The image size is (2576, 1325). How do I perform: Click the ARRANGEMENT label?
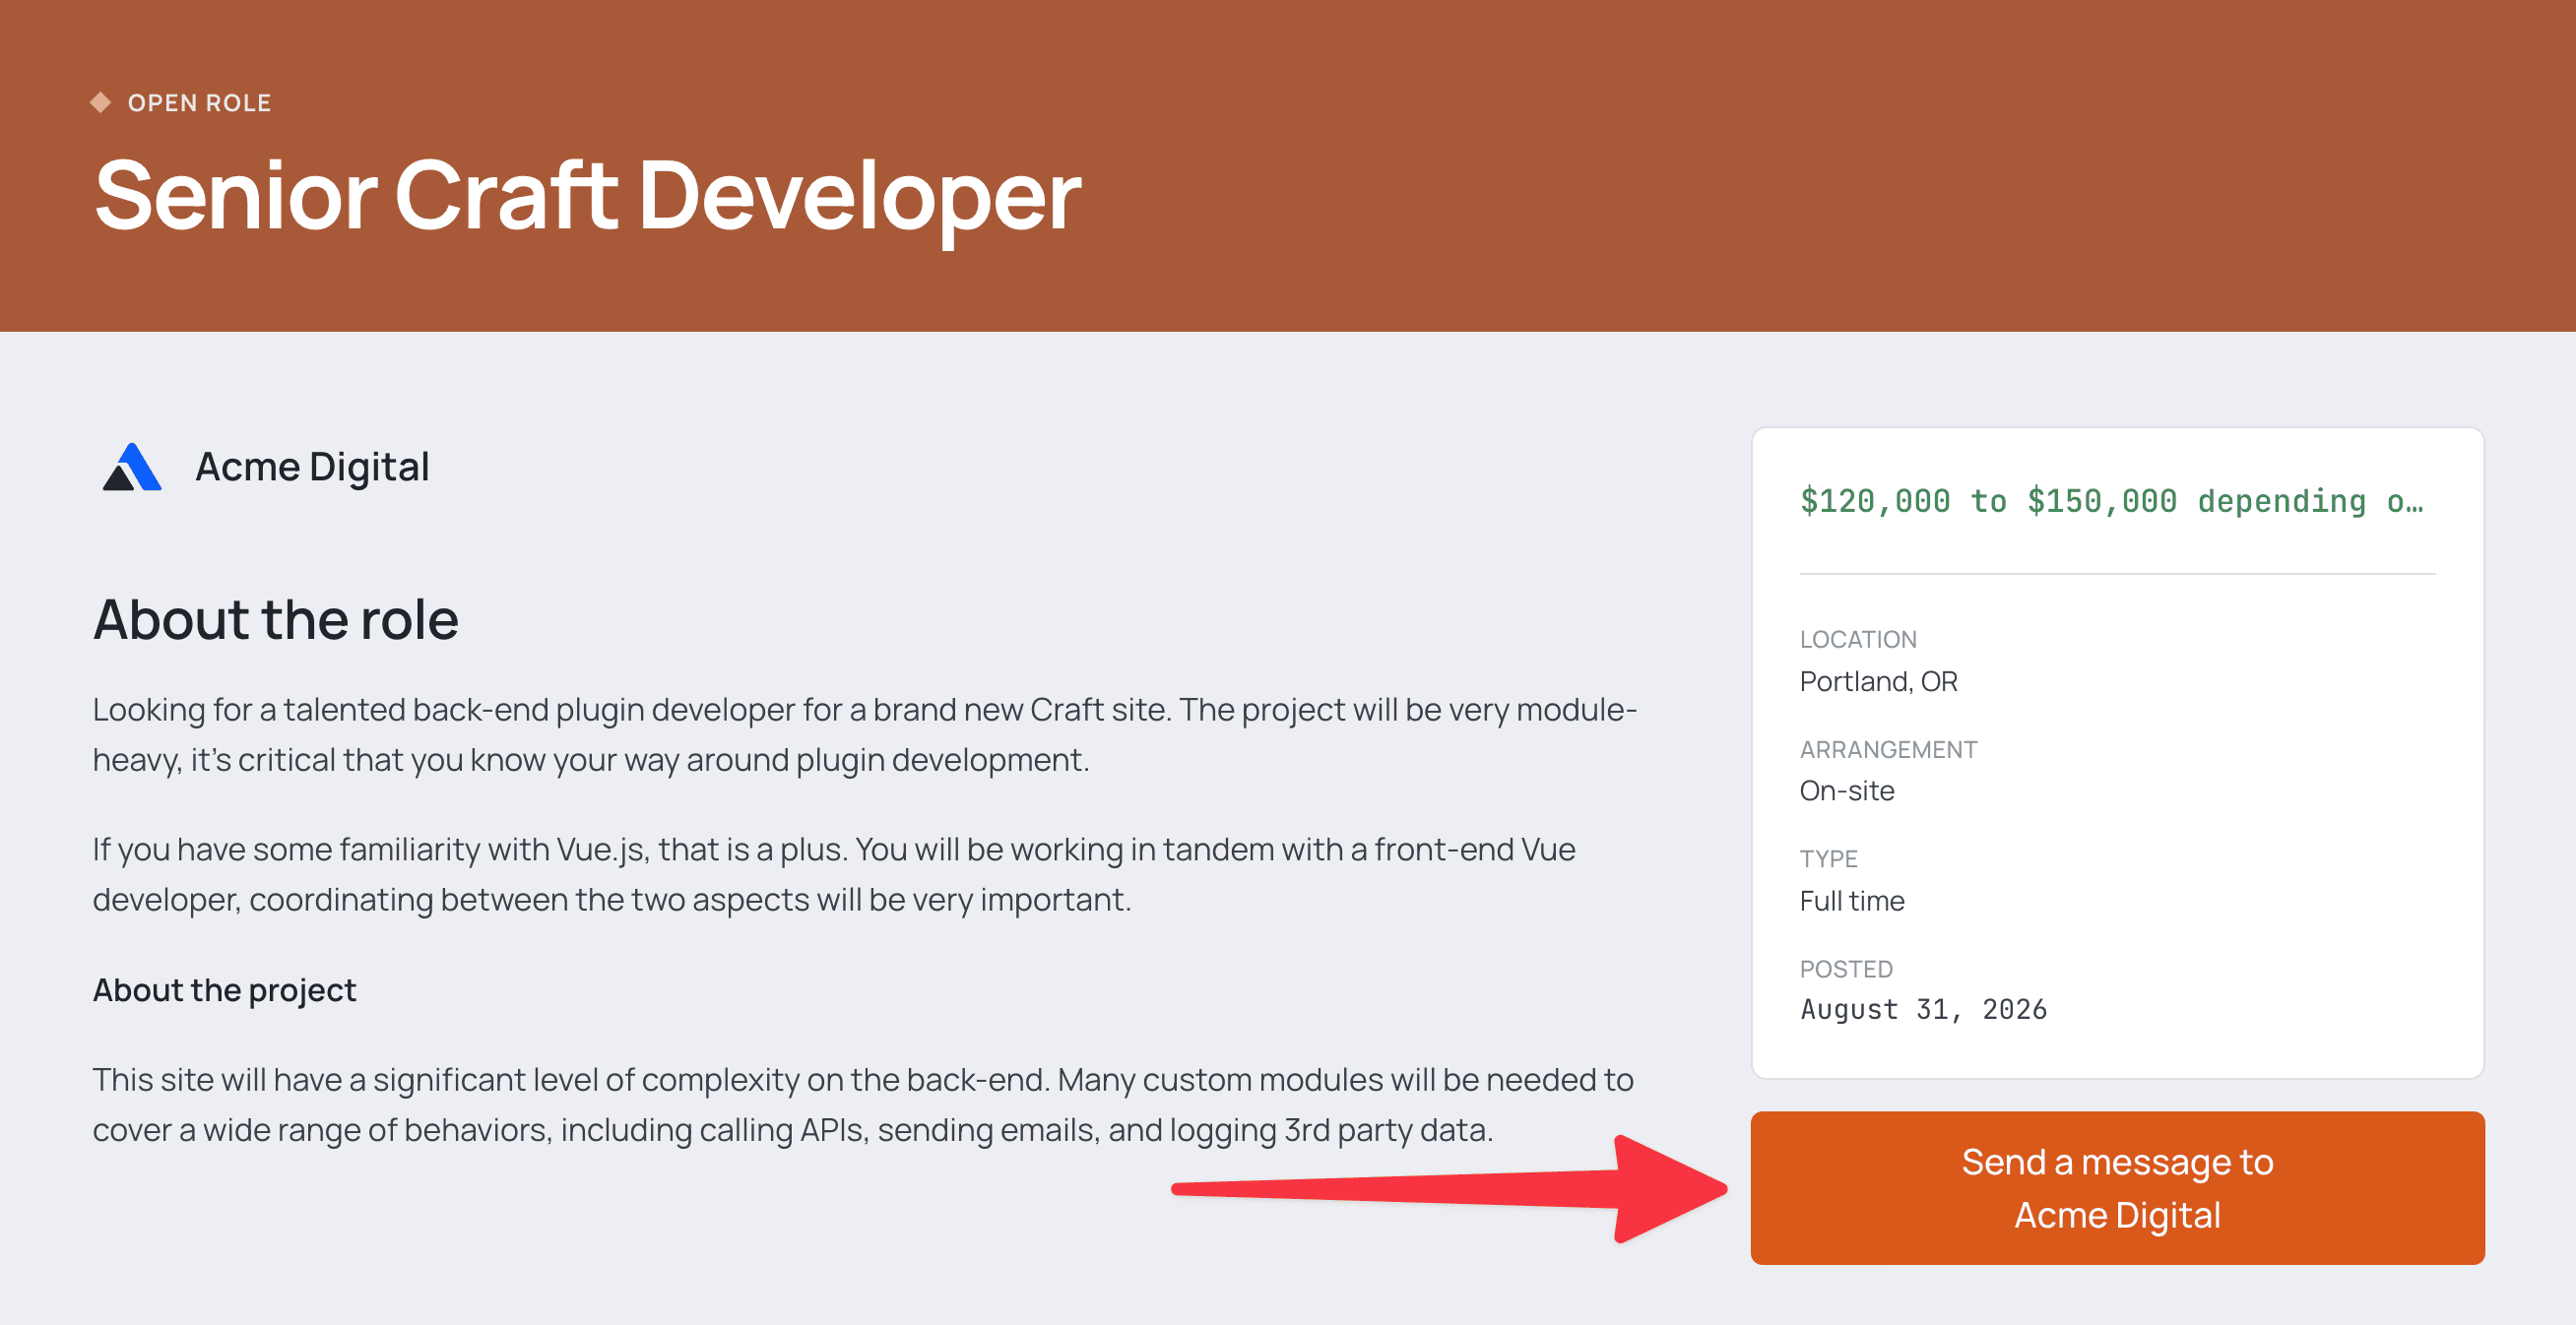click(x=1888, y=749)
